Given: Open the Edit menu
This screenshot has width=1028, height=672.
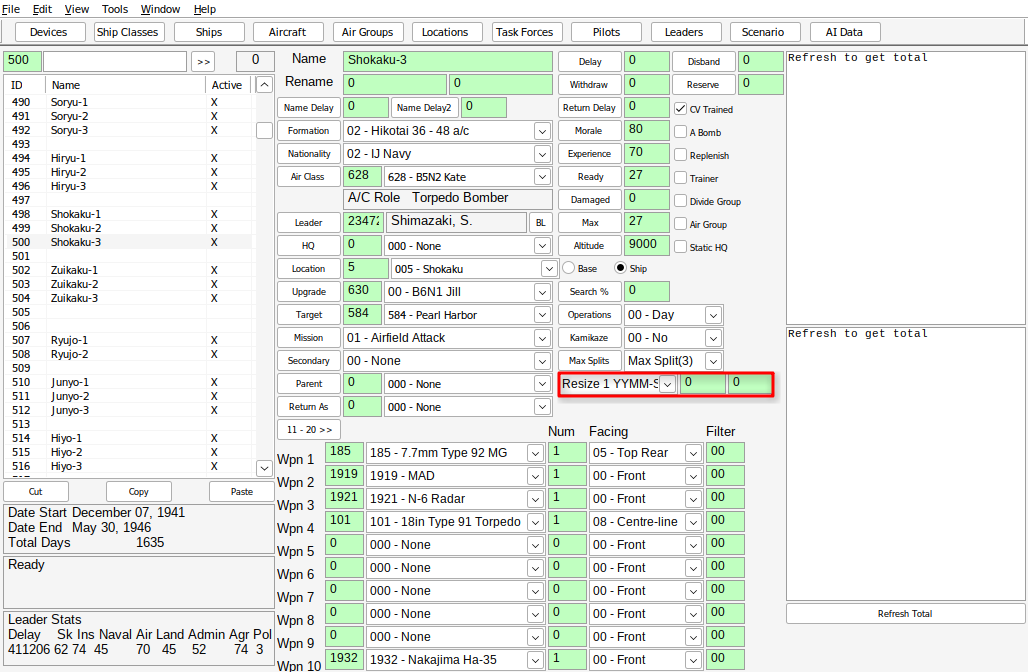Looking at the screenshot, I should coord(43,9).
